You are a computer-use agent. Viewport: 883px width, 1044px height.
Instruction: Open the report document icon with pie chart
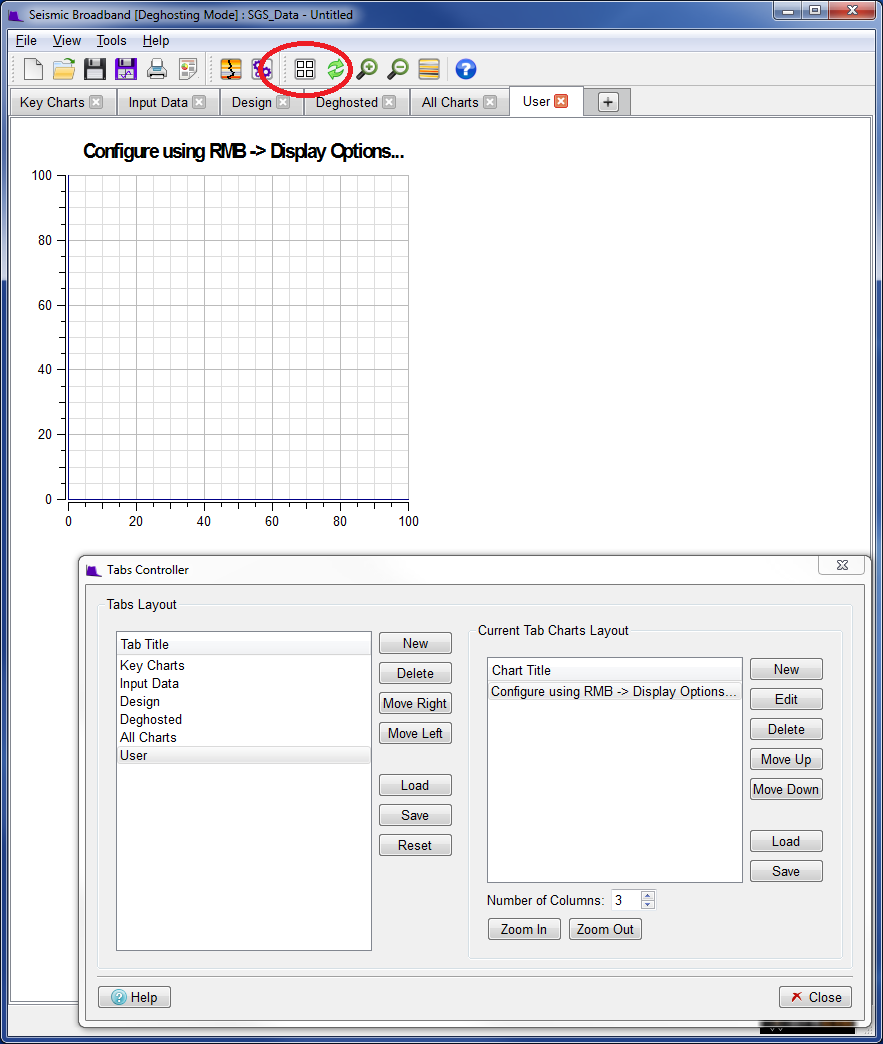(188, 69)
